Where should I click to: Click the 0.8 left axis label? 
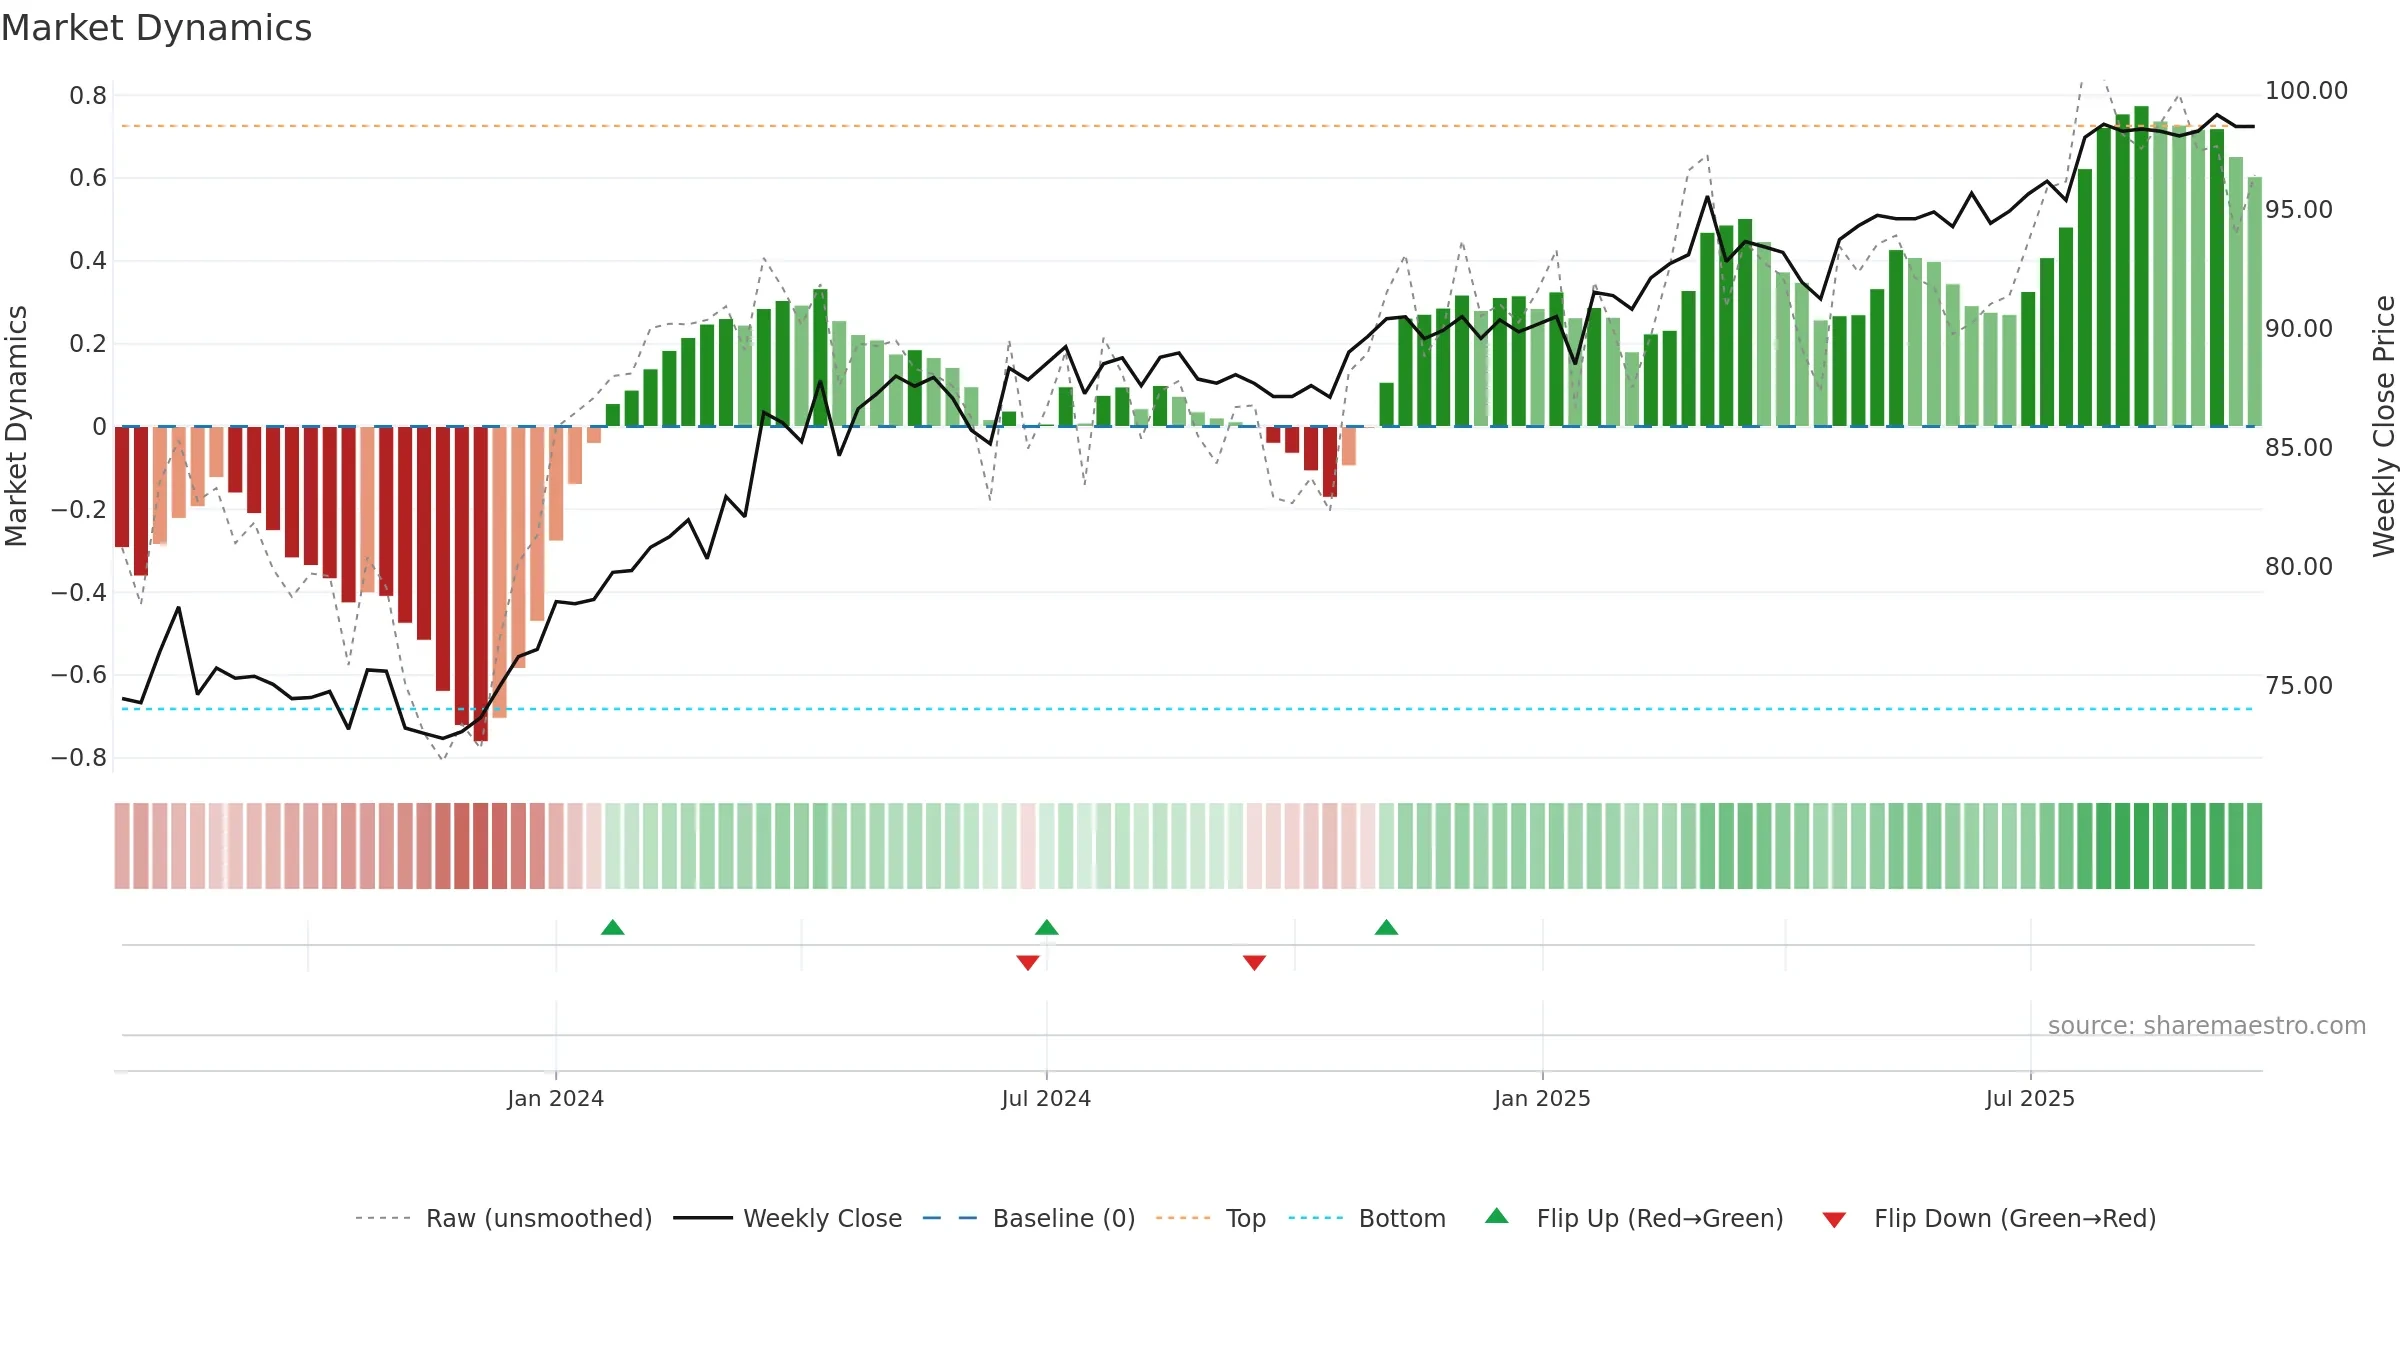point(88,96)
